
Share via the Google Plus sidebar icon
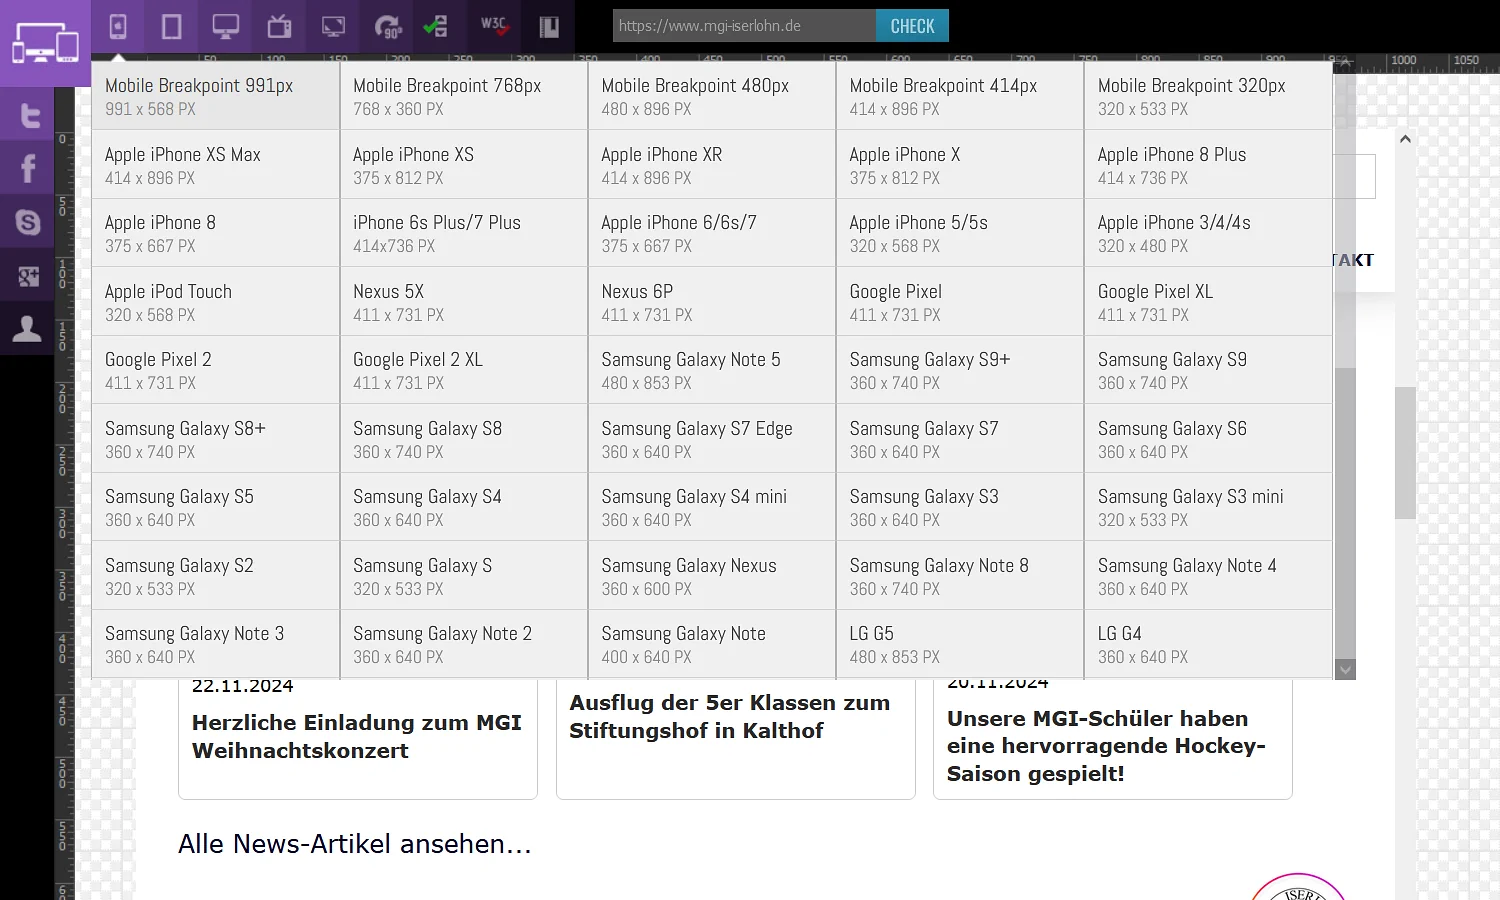[x=28, y=276]
